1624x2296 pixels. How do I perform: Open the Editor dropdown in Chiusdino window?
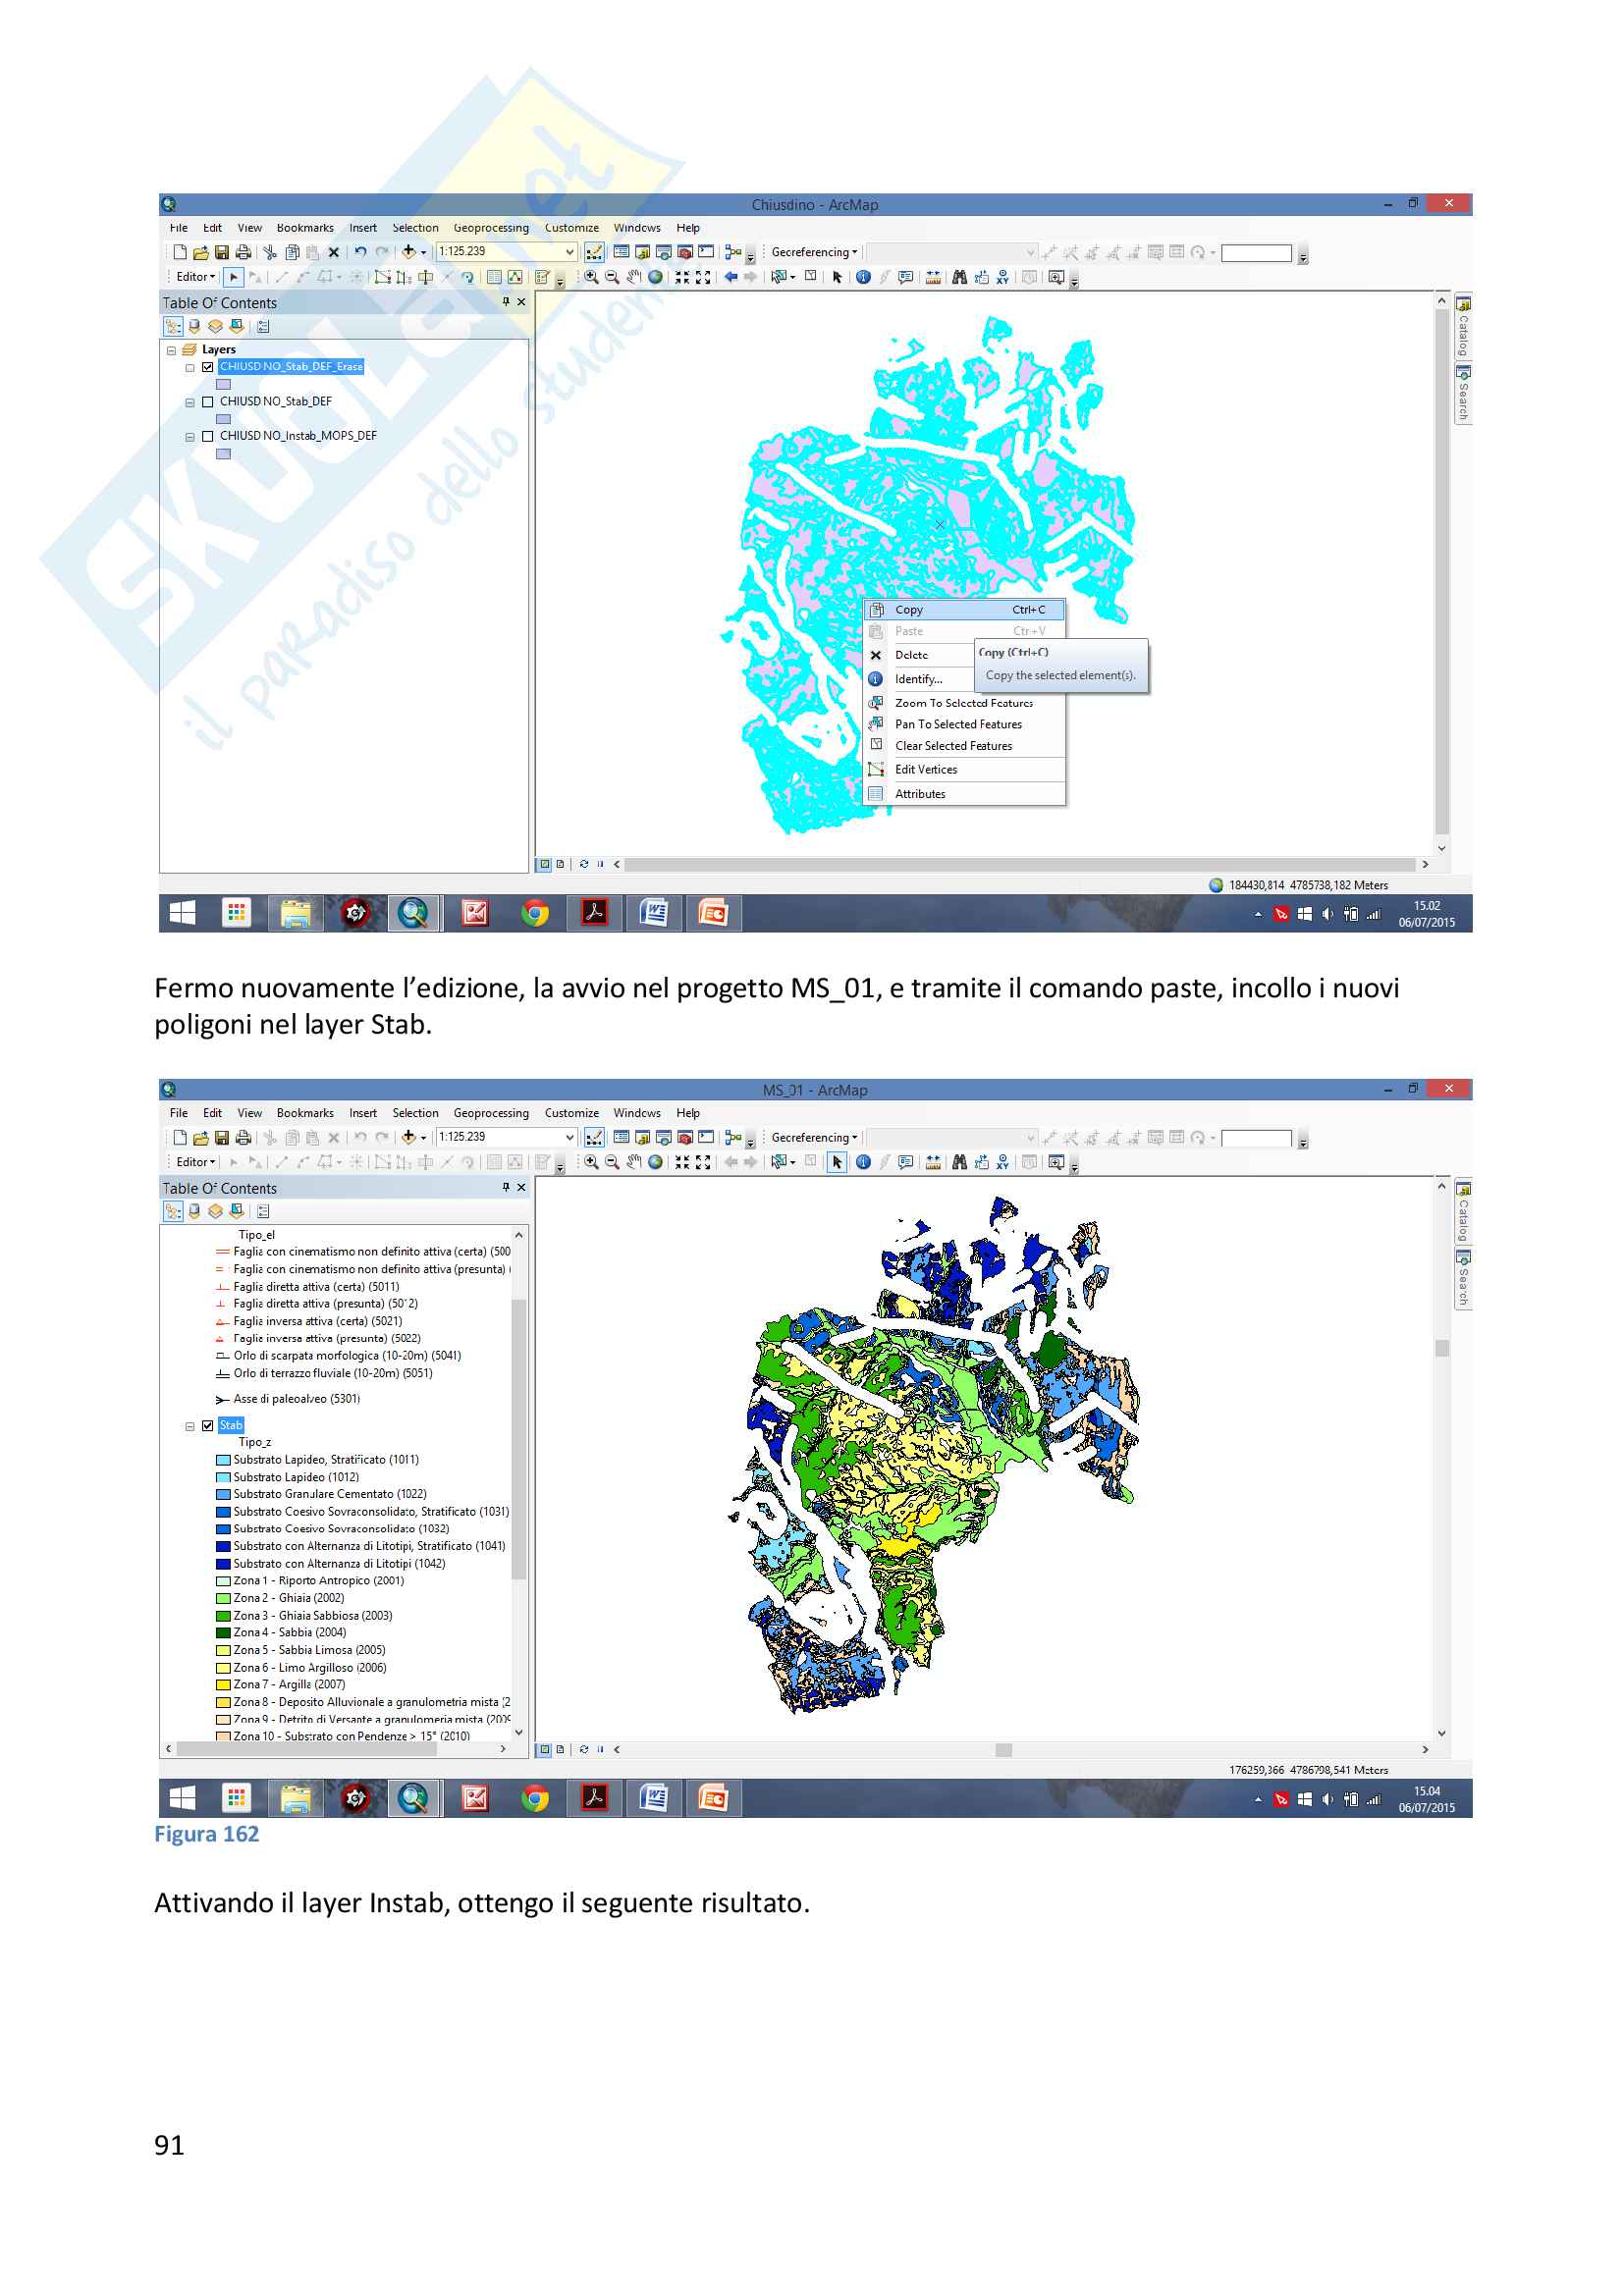195,277
